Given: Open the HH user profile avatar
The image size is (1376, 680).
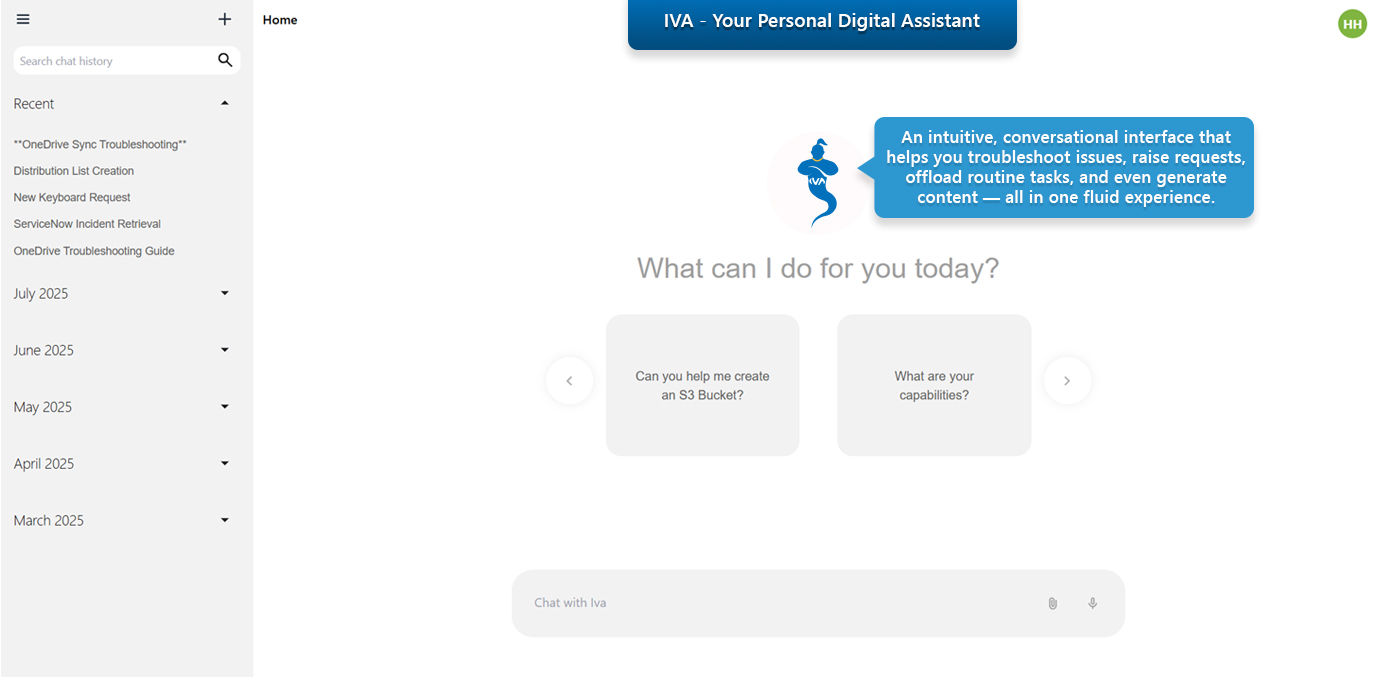Looking at the screenshot, I should coord(1352,24).
